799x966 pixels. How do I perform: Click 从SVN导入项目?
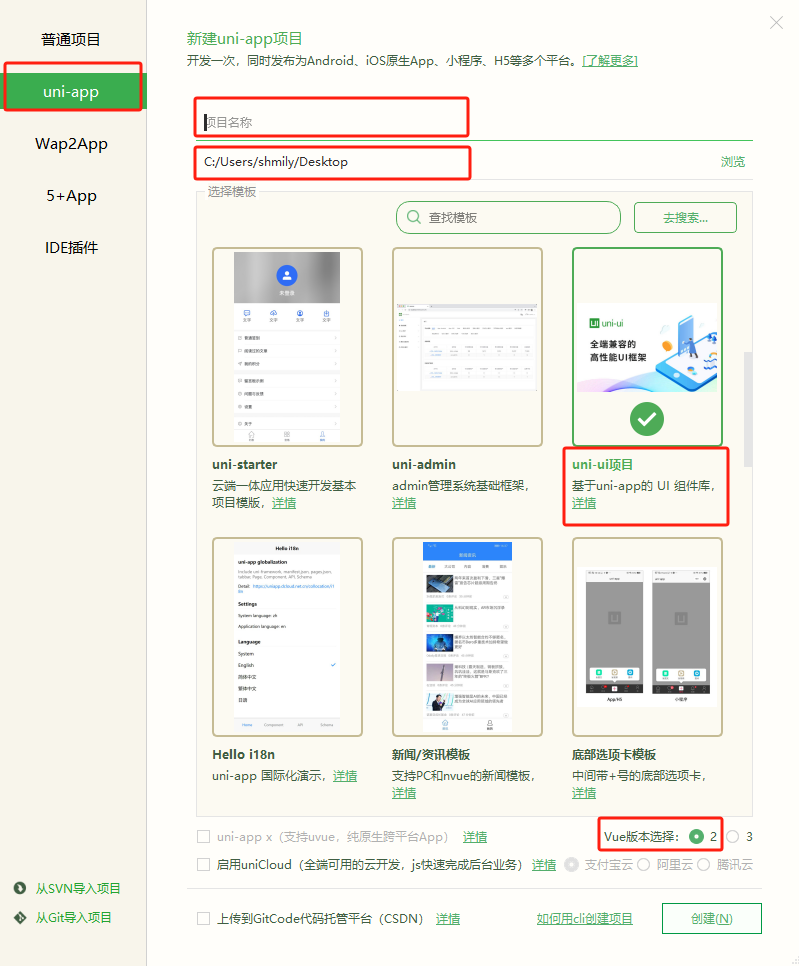click(78, 888)
